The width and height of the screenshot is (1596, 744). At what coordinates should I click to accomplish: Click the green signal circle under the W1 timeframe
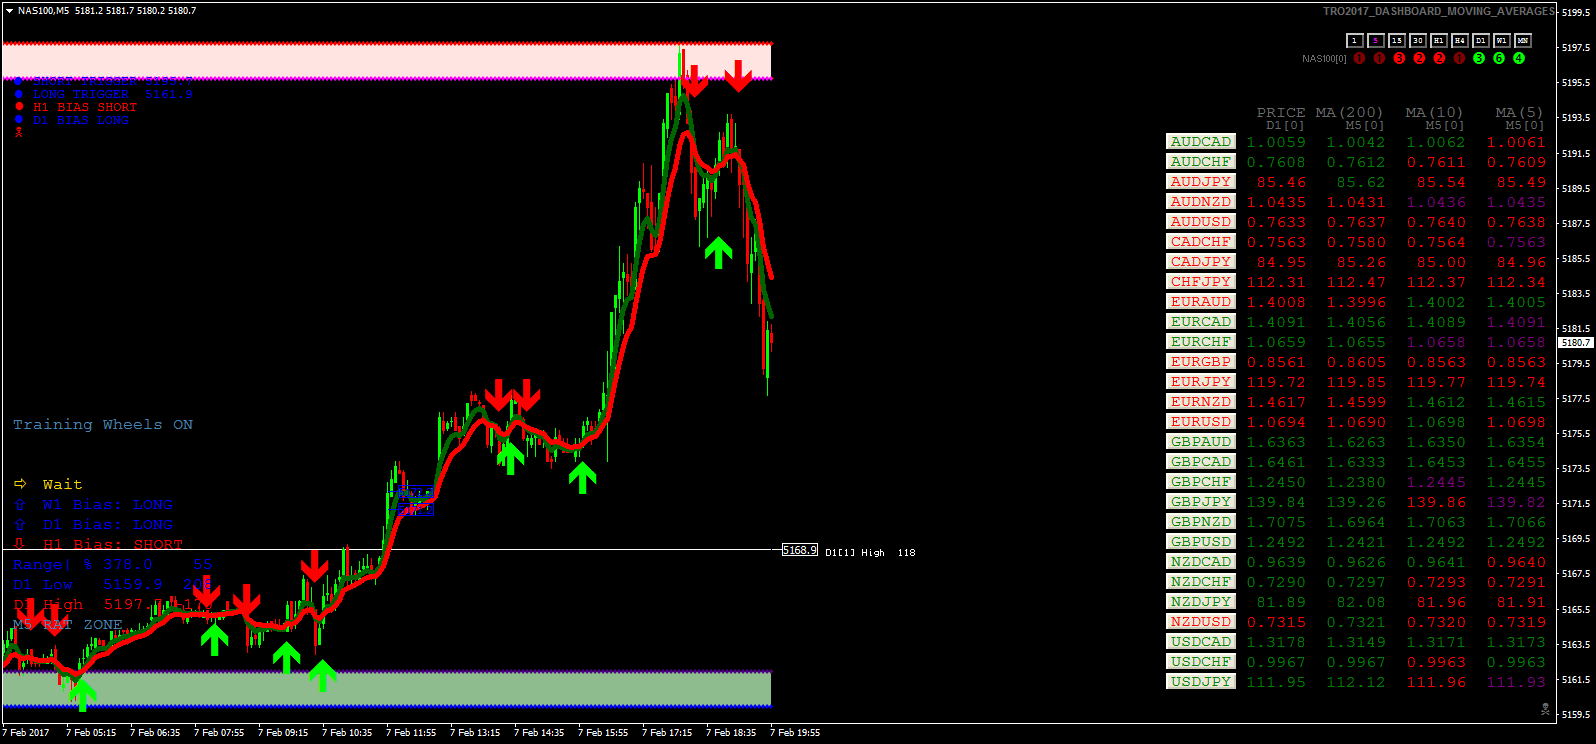point(1499,58)
